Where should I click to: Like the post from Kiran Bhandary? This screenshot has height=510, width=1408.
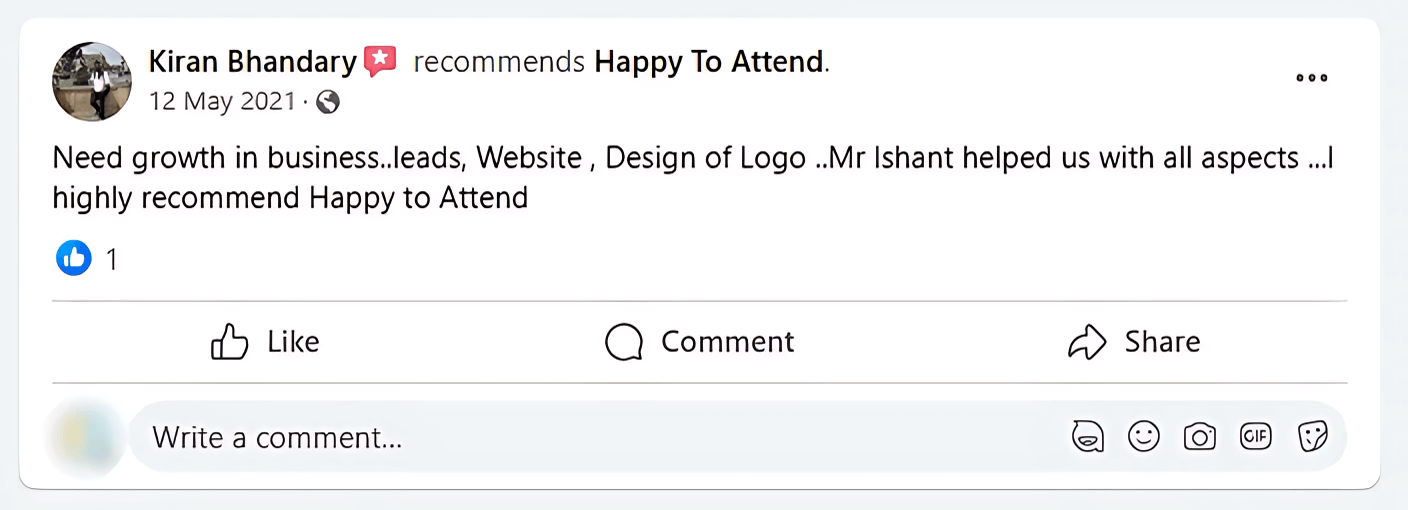click(265, 342)
